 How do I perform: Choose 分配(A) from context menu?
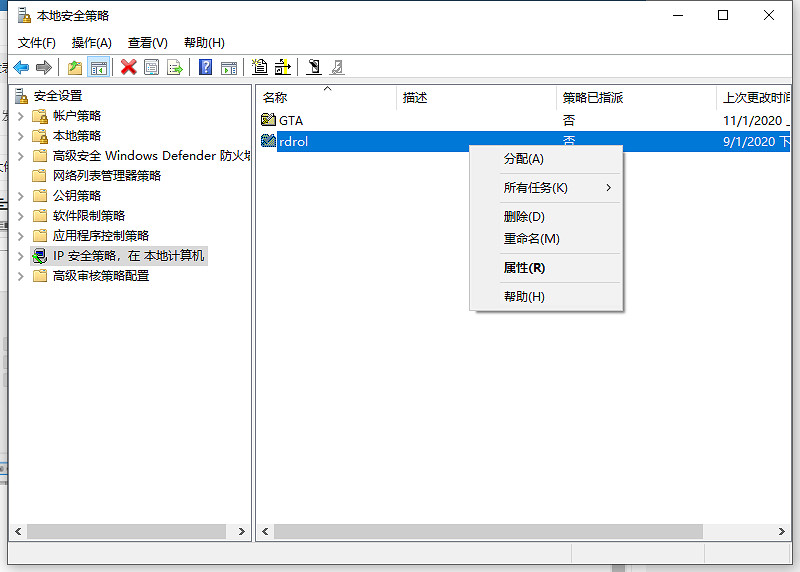pos(523,159)
